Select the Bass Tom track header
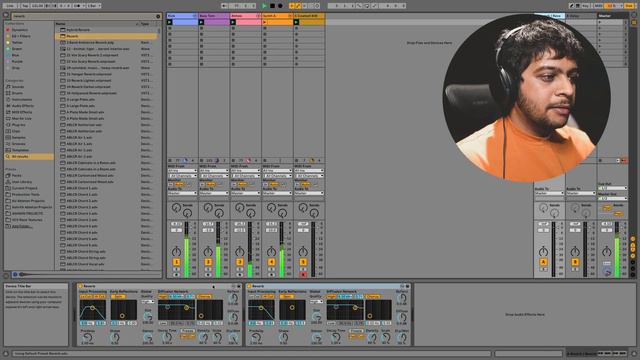640x360 pixels. pos(214,16)
